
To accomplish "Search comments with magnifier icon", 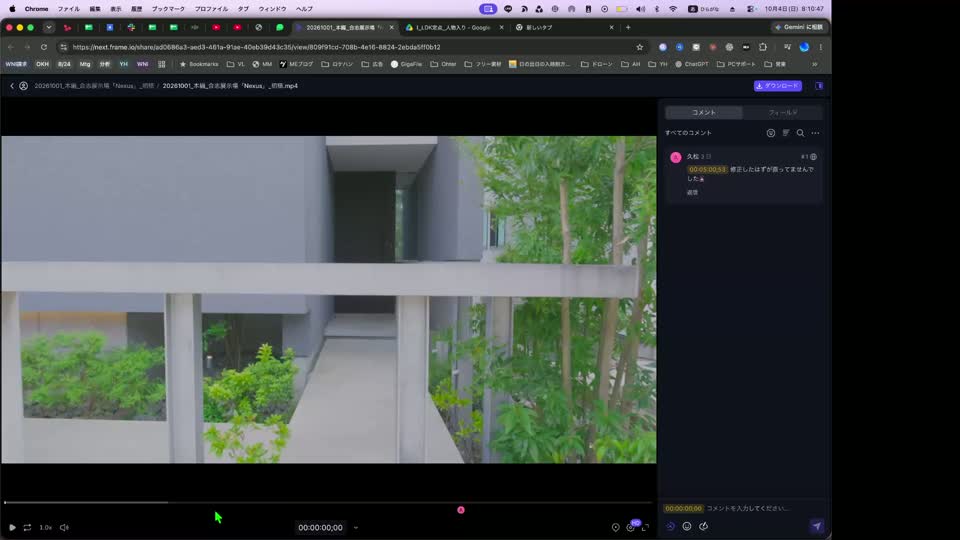I will [800, 133].
